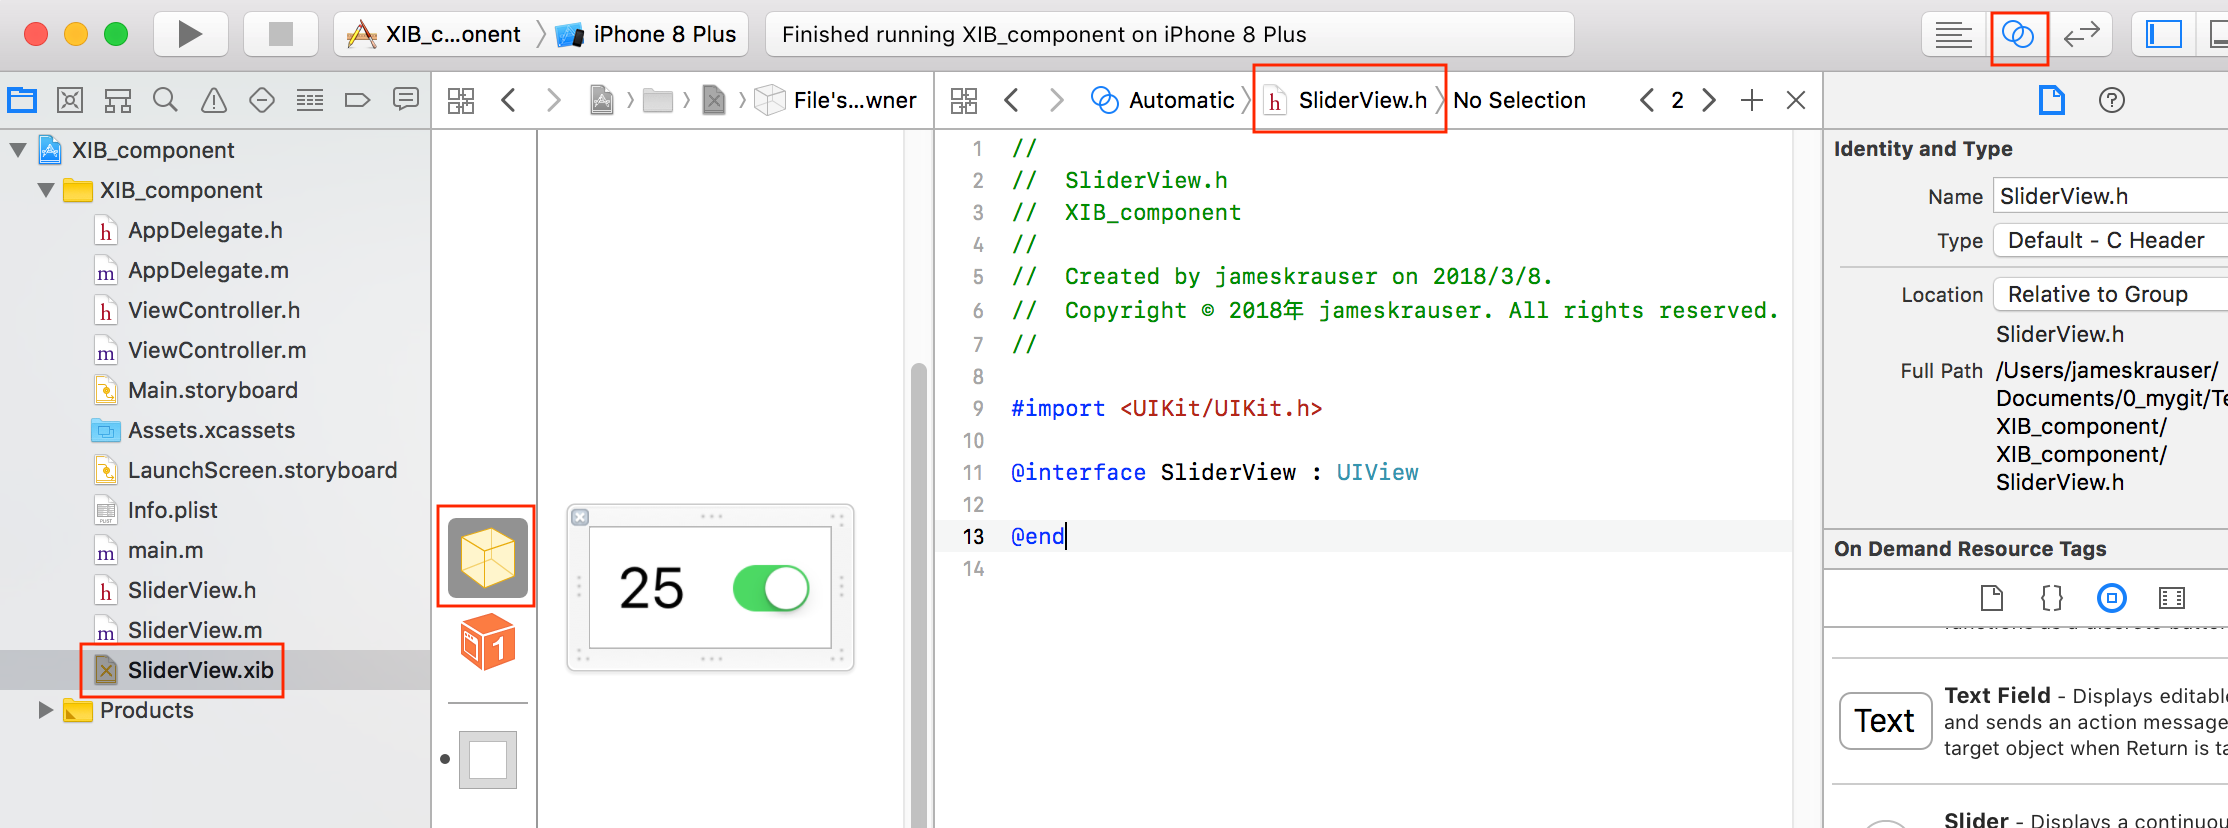This screenshot has width=2228, height=828.
Task: Select the First Responder orange cube
Action: point(488,642)
